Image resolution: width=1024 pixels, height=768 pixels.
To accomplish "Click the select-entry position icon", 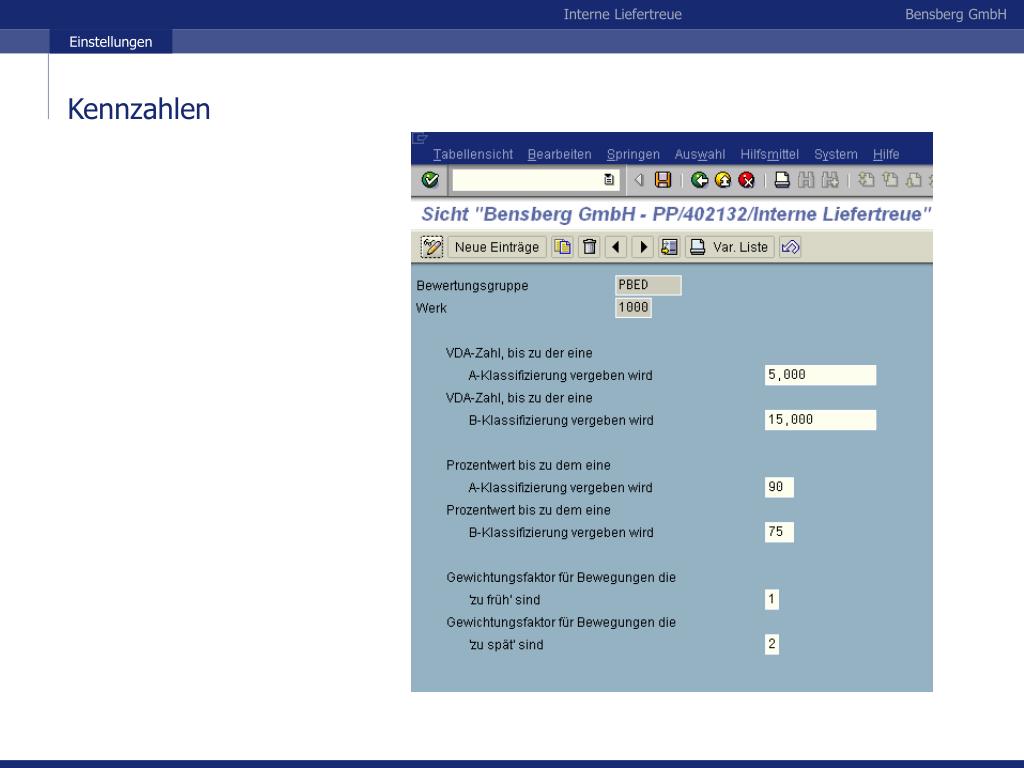I will coord(669,247).
